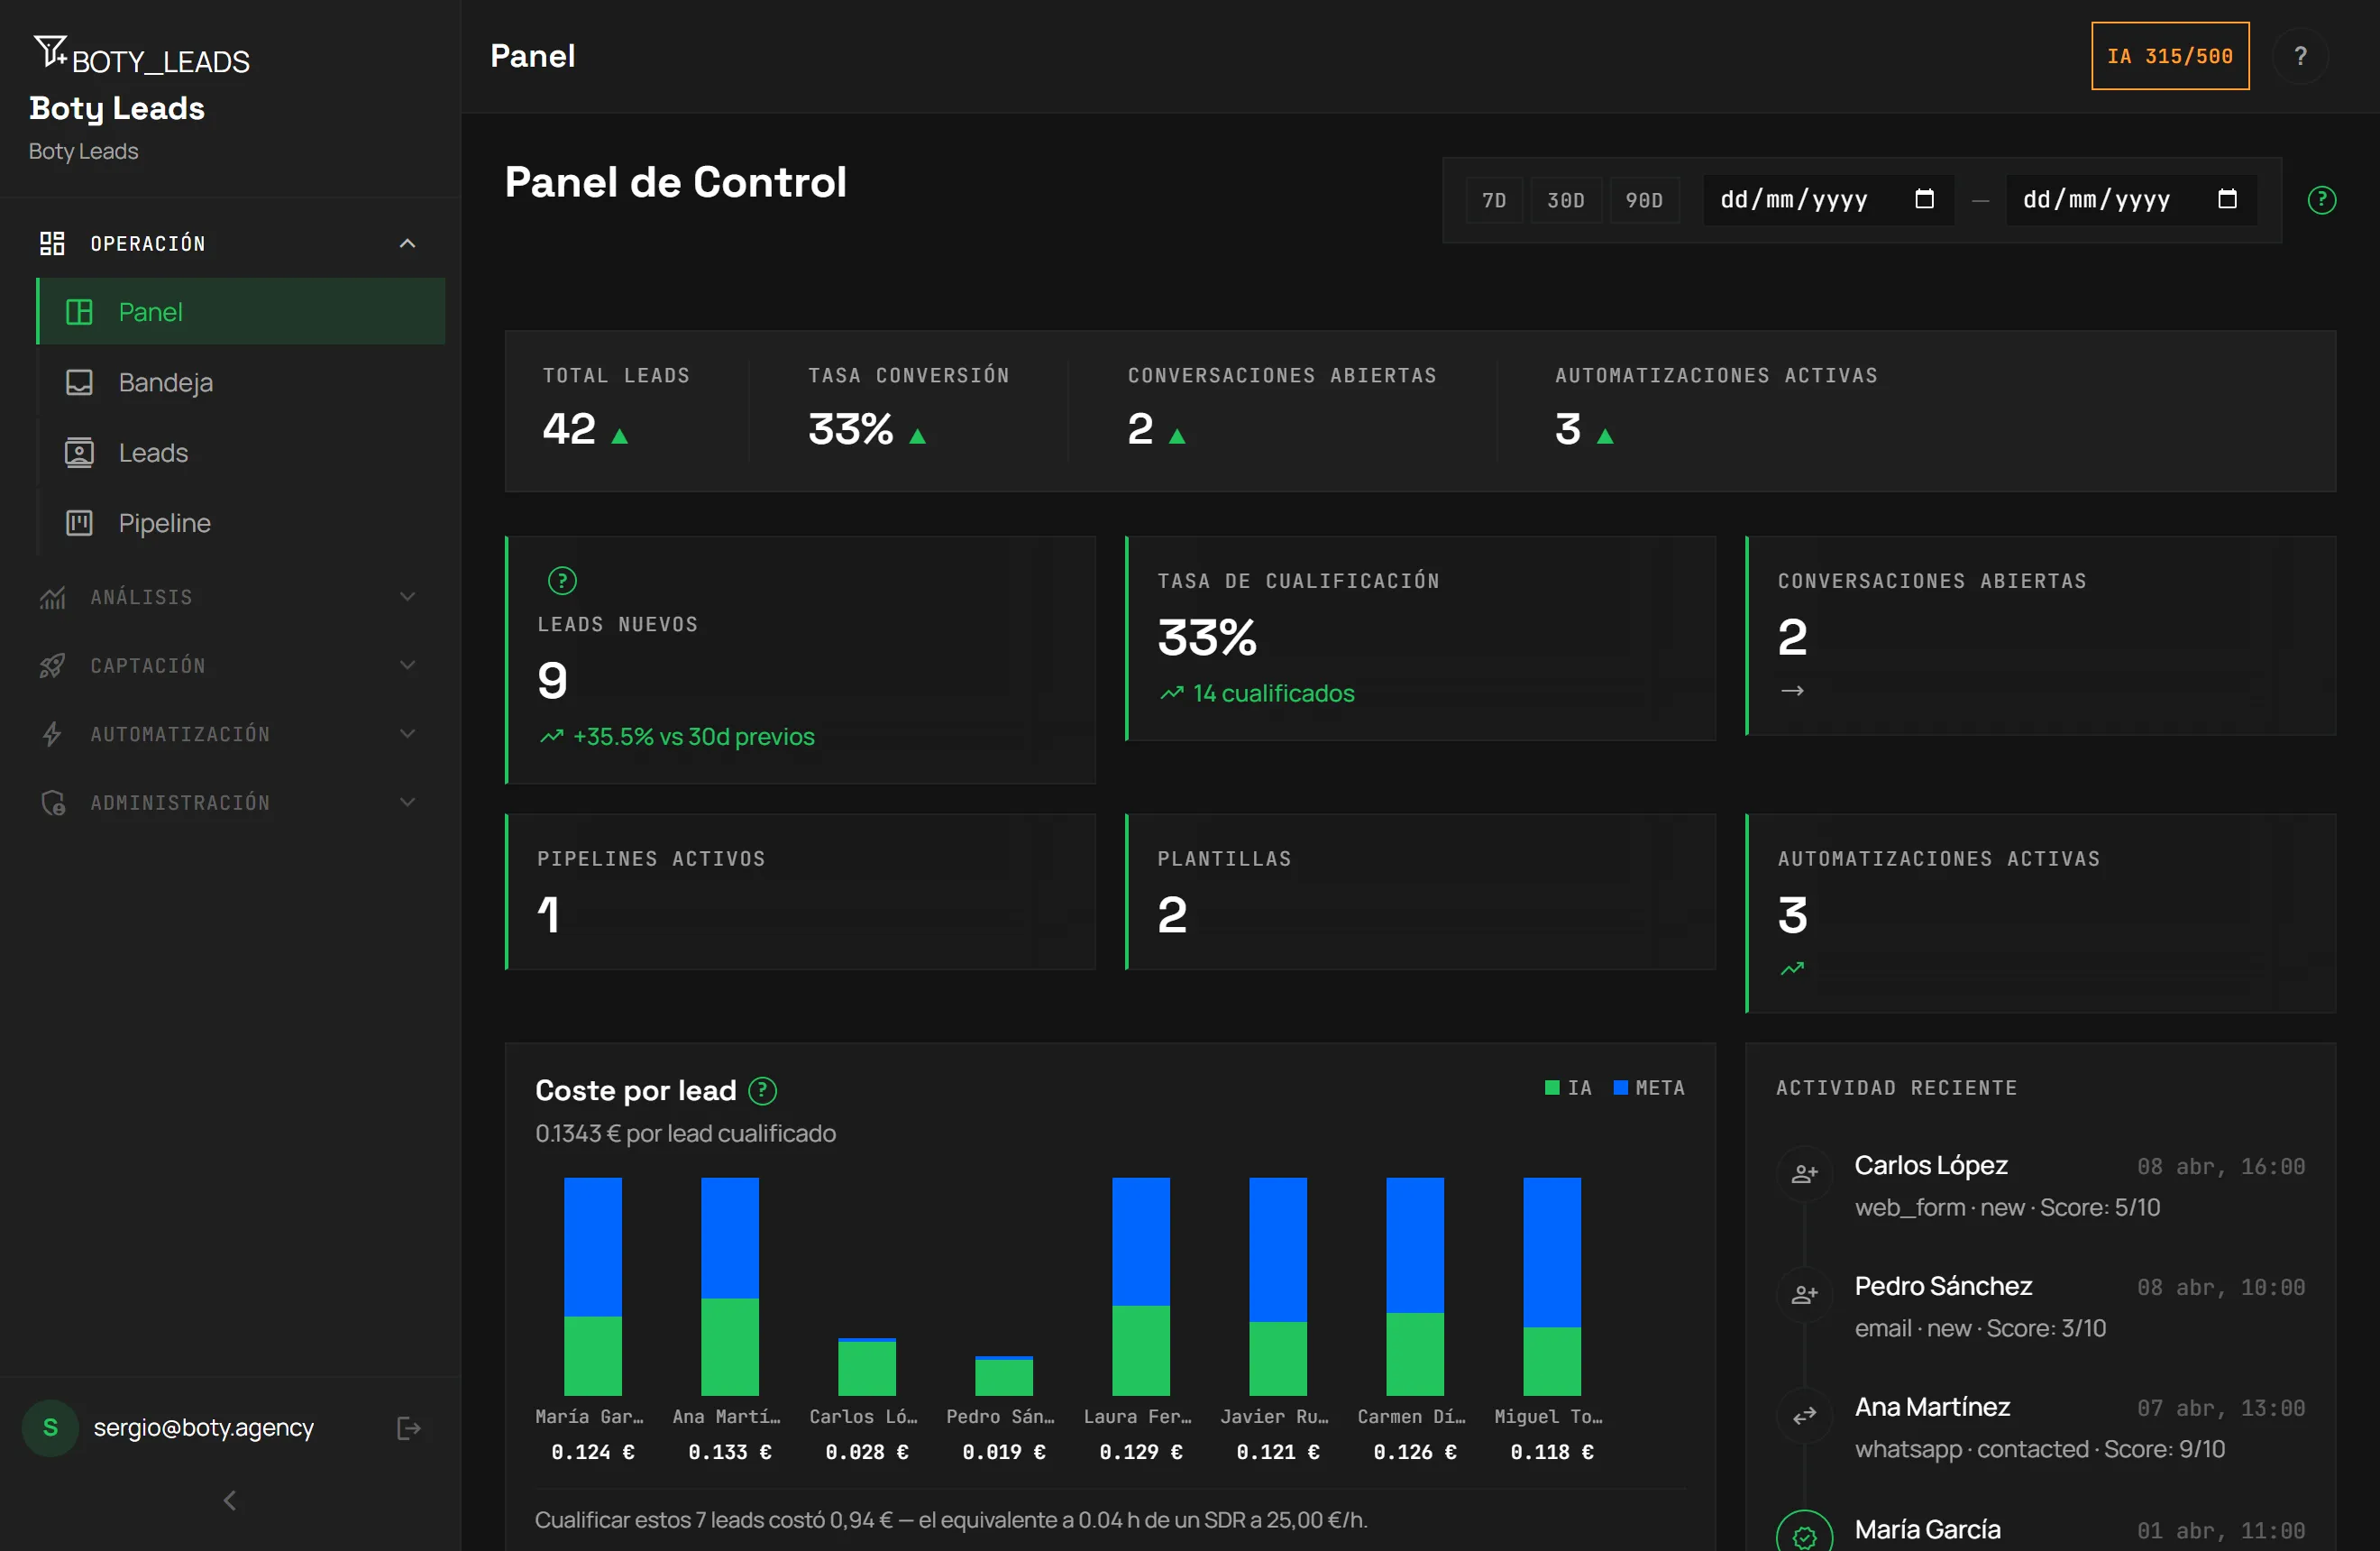The width and height of the screenshot is (2380, 1551).
Task: Click the Leads contact icon
Action: pyautogui.click(x=79, y=453)
